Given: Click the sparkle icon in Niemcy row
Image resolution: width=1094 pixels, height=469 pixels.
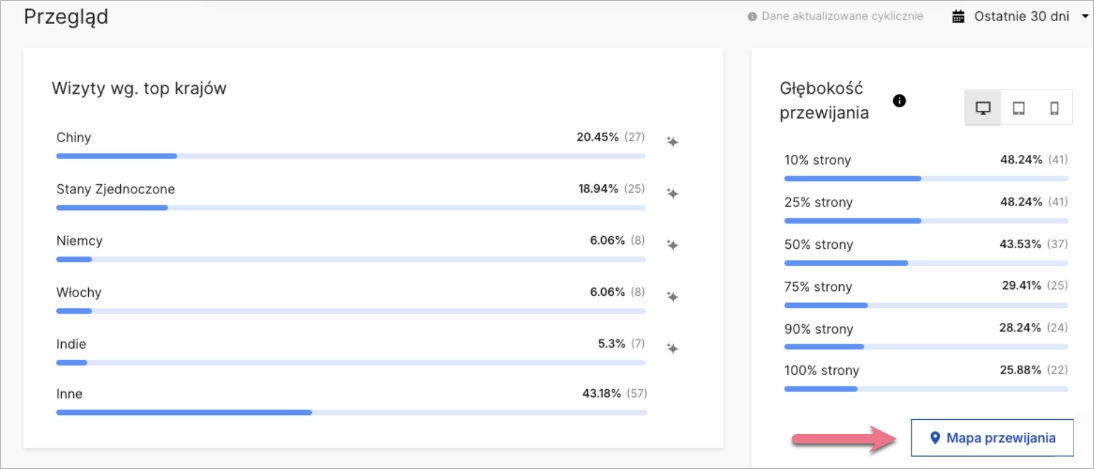Looking at the screenshot, I should coord(673,245).
